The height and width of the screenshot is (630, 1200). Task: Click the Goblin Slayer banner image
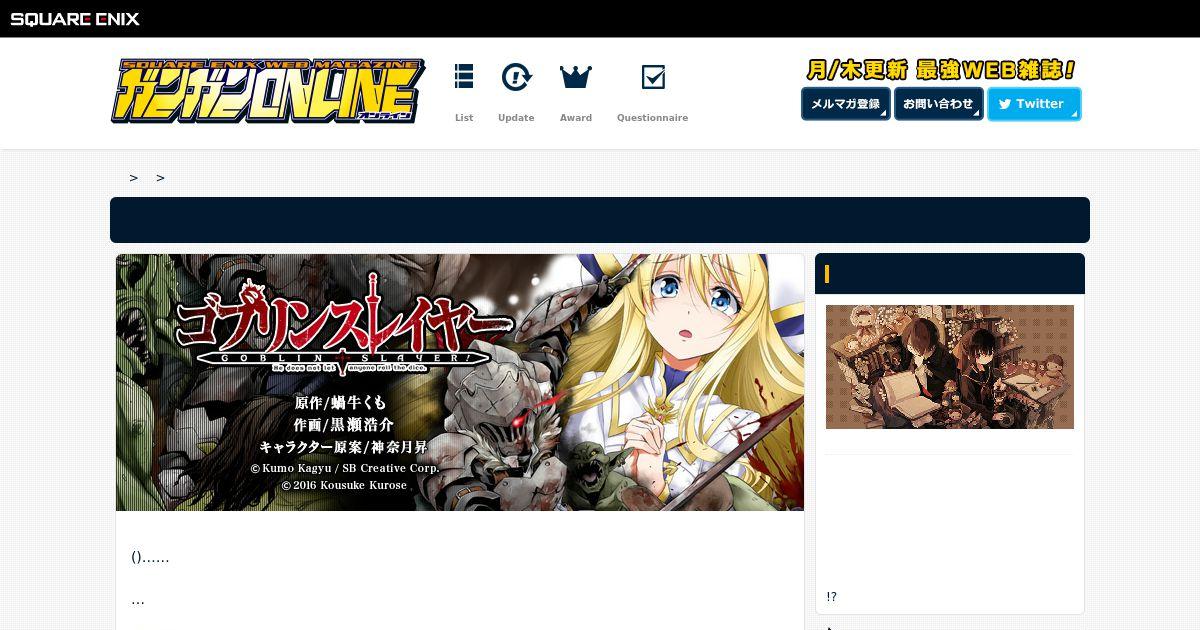[460, 382]
